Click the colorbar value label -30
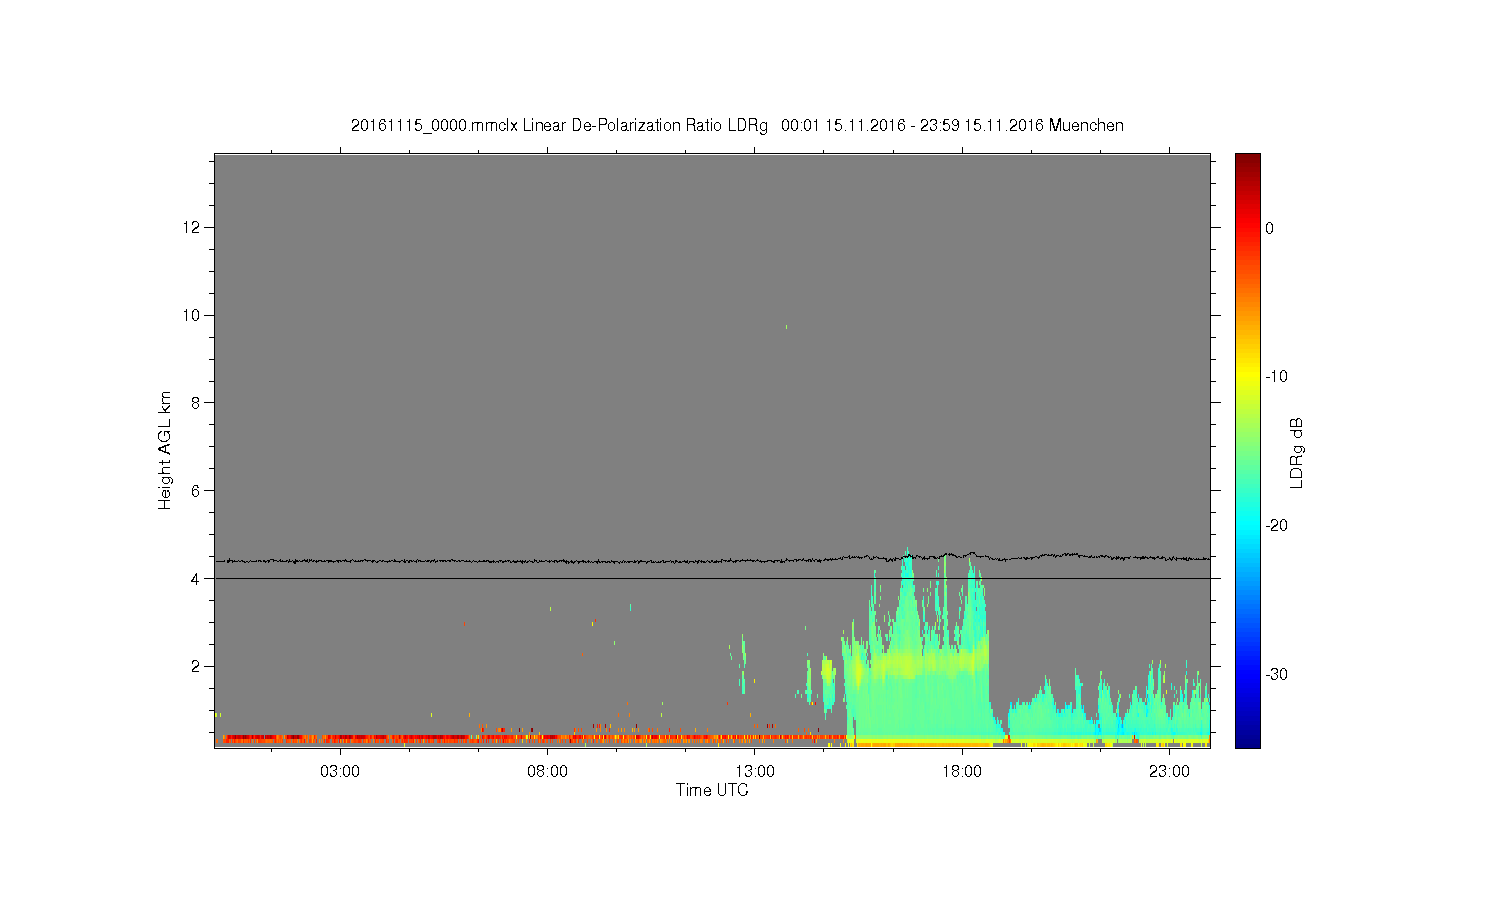 click(x=1276, y=674)
